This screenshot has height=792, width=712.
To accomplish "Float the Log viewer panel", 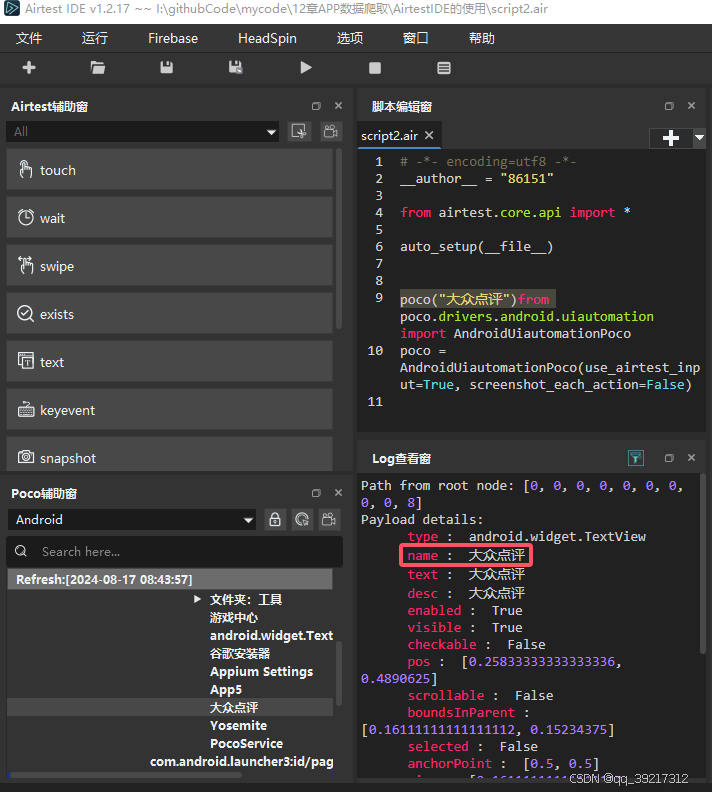I will tap(669, 458).
